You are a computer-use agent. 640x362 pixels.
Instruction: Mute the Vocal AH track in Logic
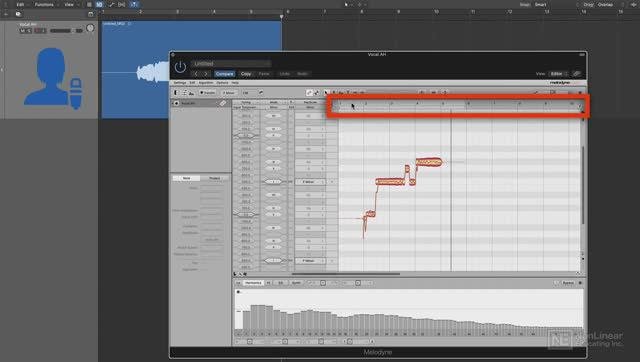(22, 31)
